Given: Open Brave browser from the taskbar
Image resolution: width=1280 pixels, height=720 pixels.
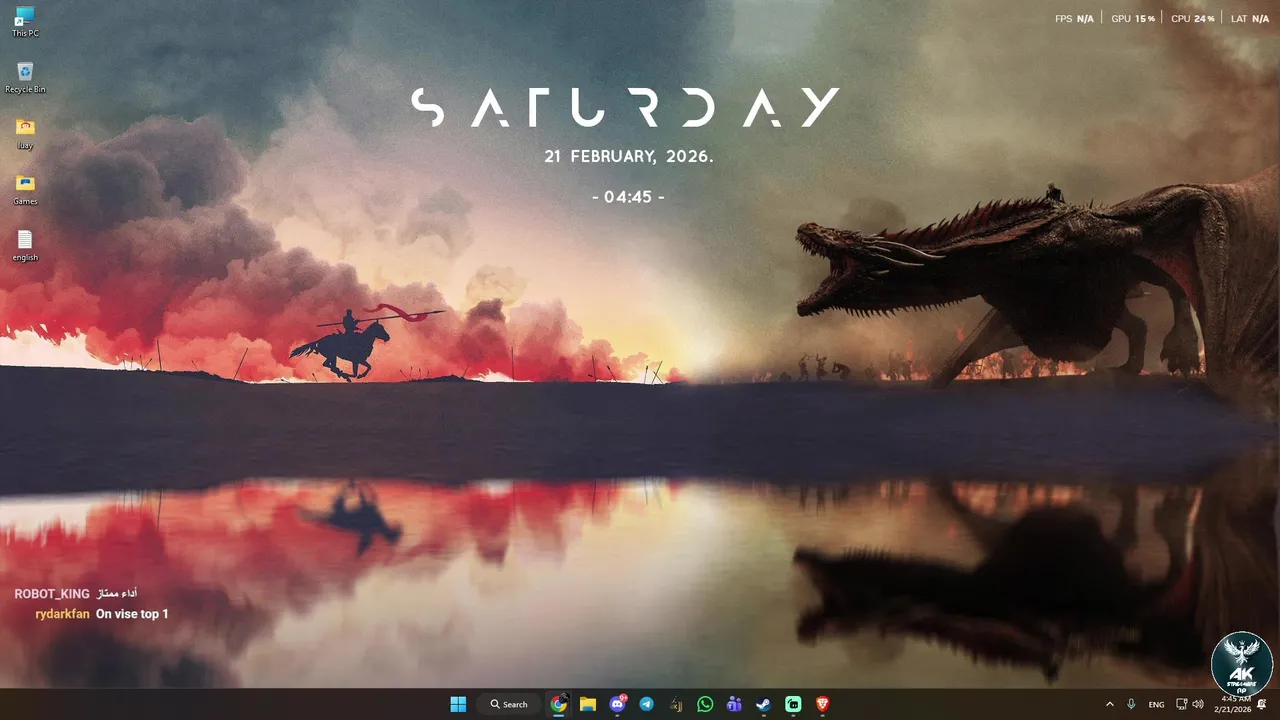Looking at the screenshot, I should coord(822,704).
